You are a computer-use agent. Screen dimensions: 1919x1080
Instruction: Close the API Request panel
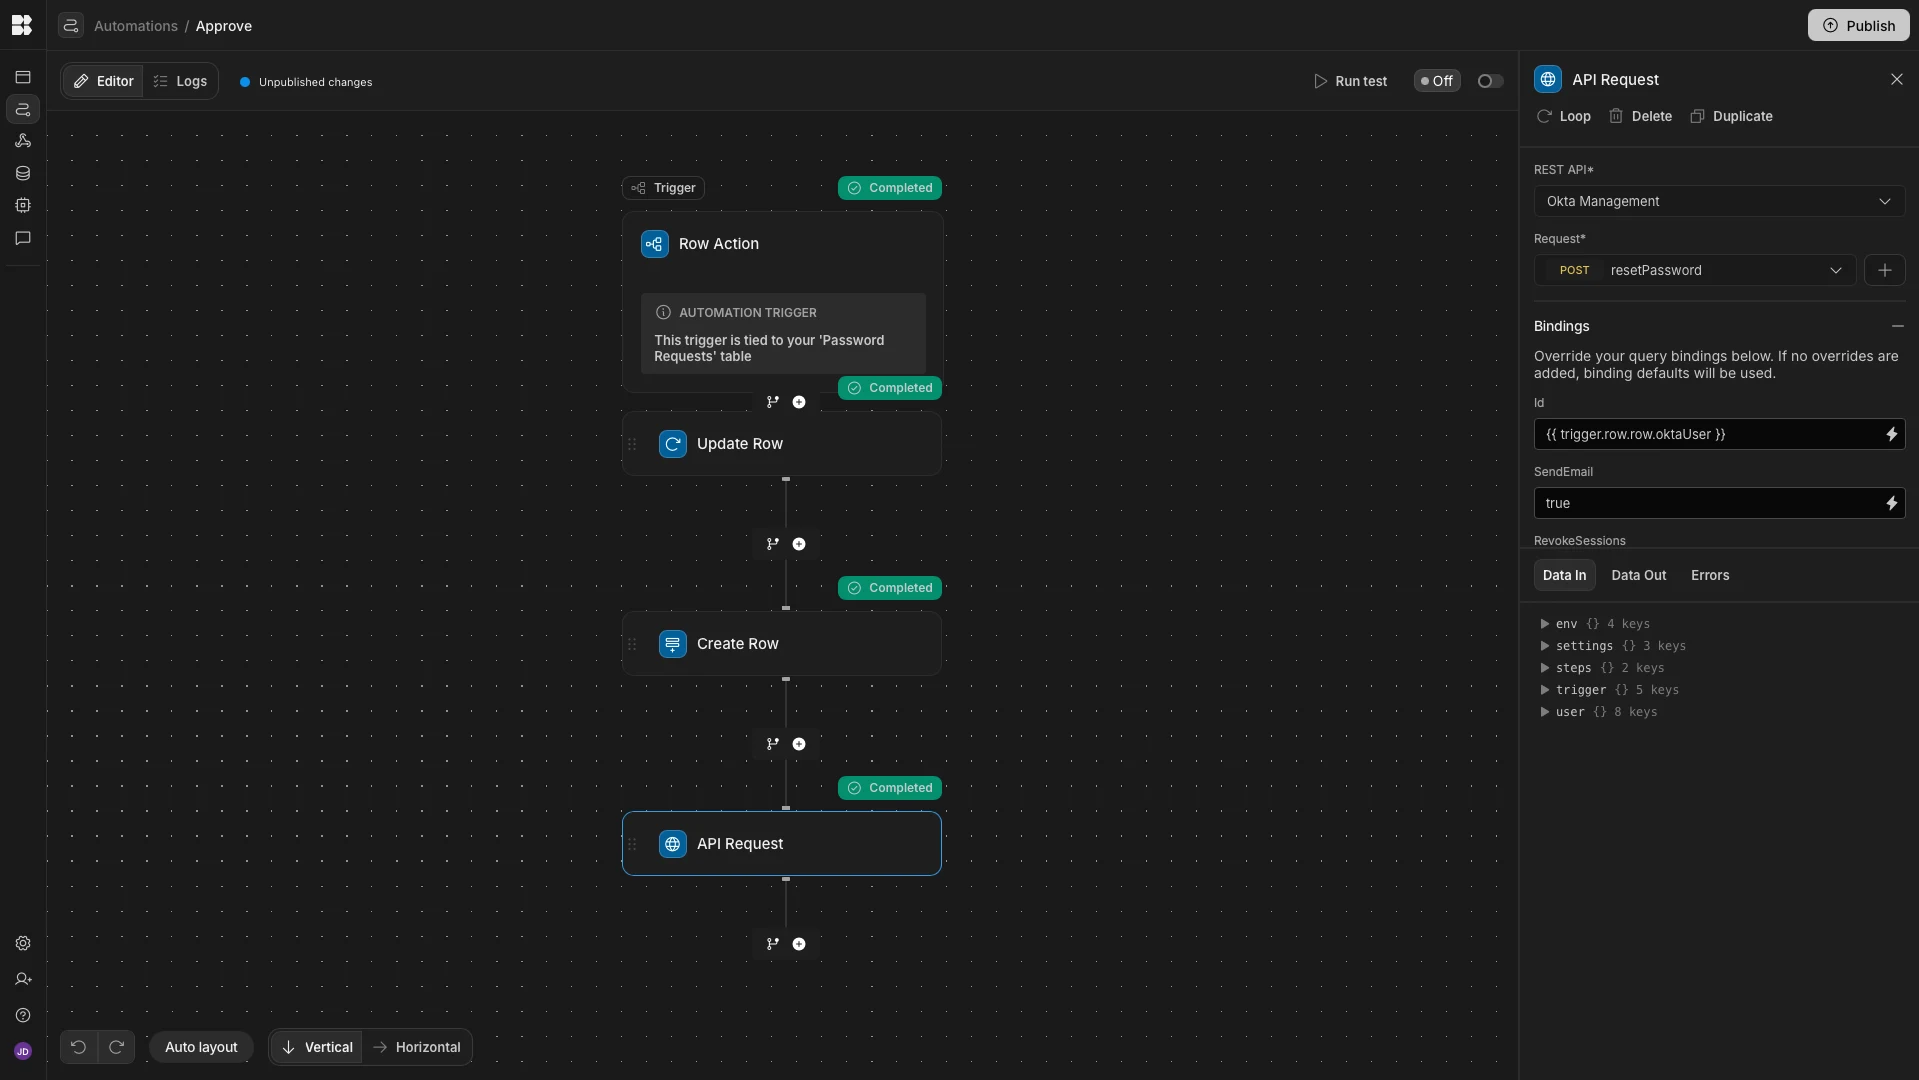(x=1896, y=79)
